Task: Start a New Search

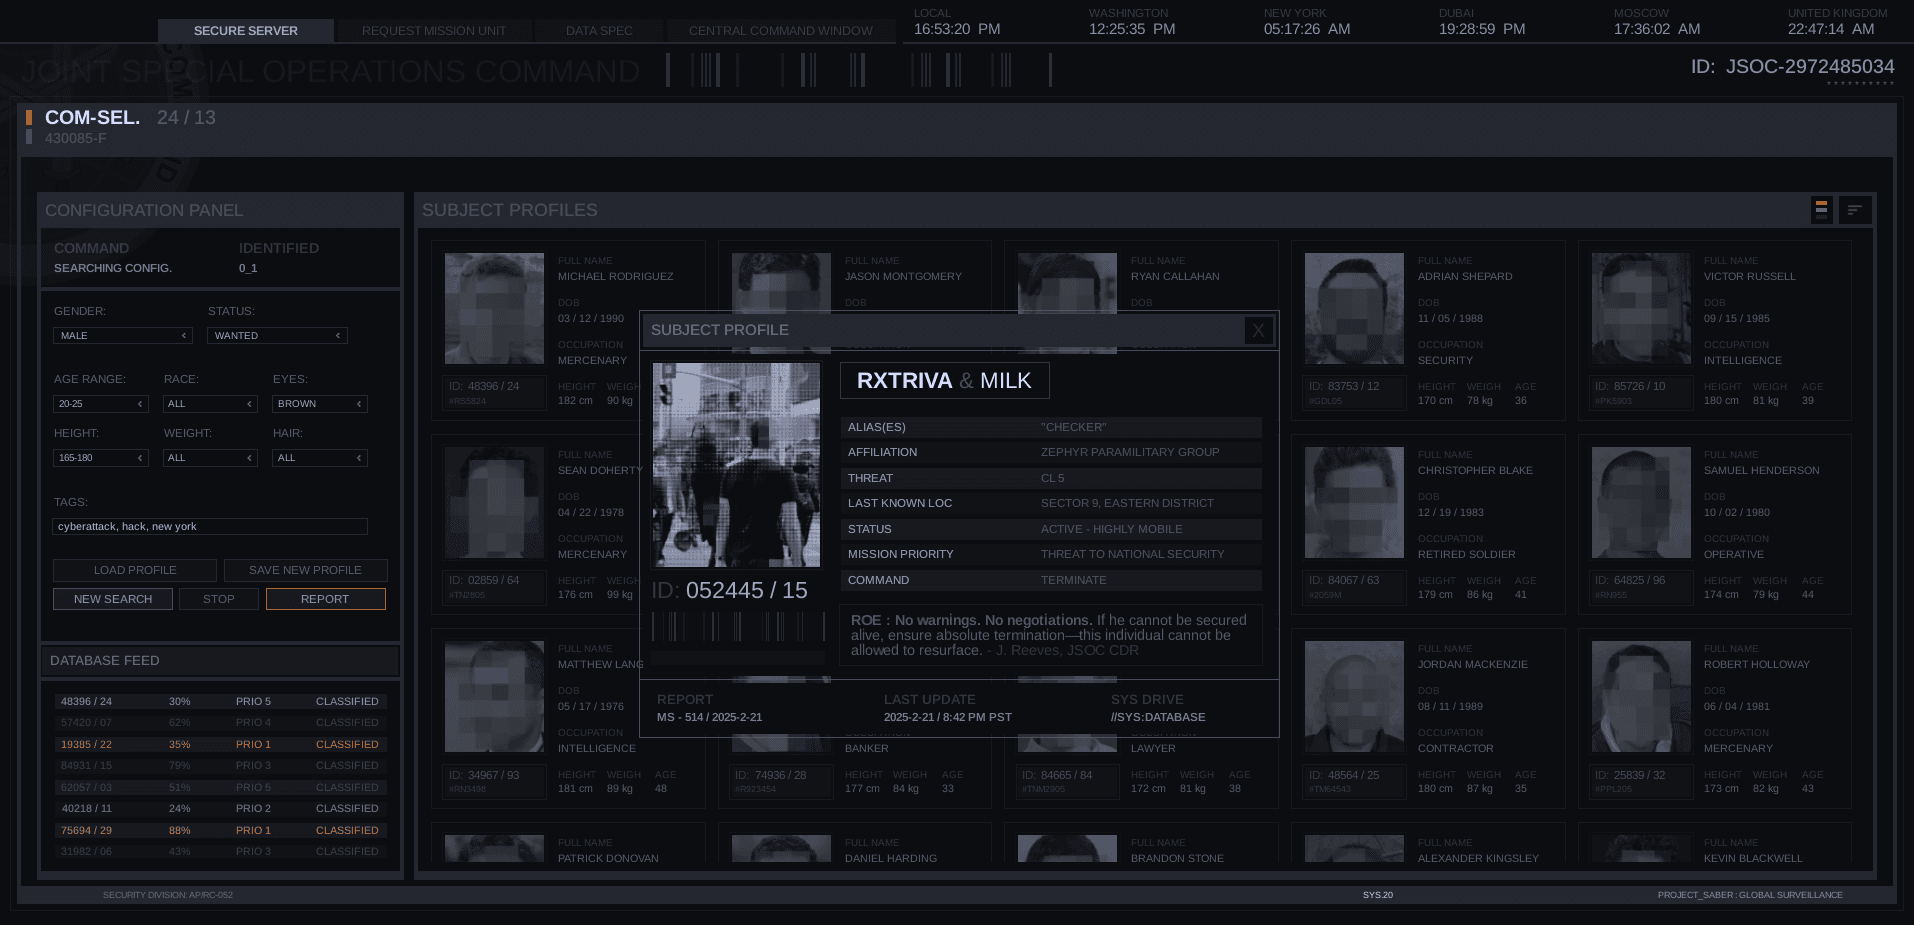Action: click(113, 599)
